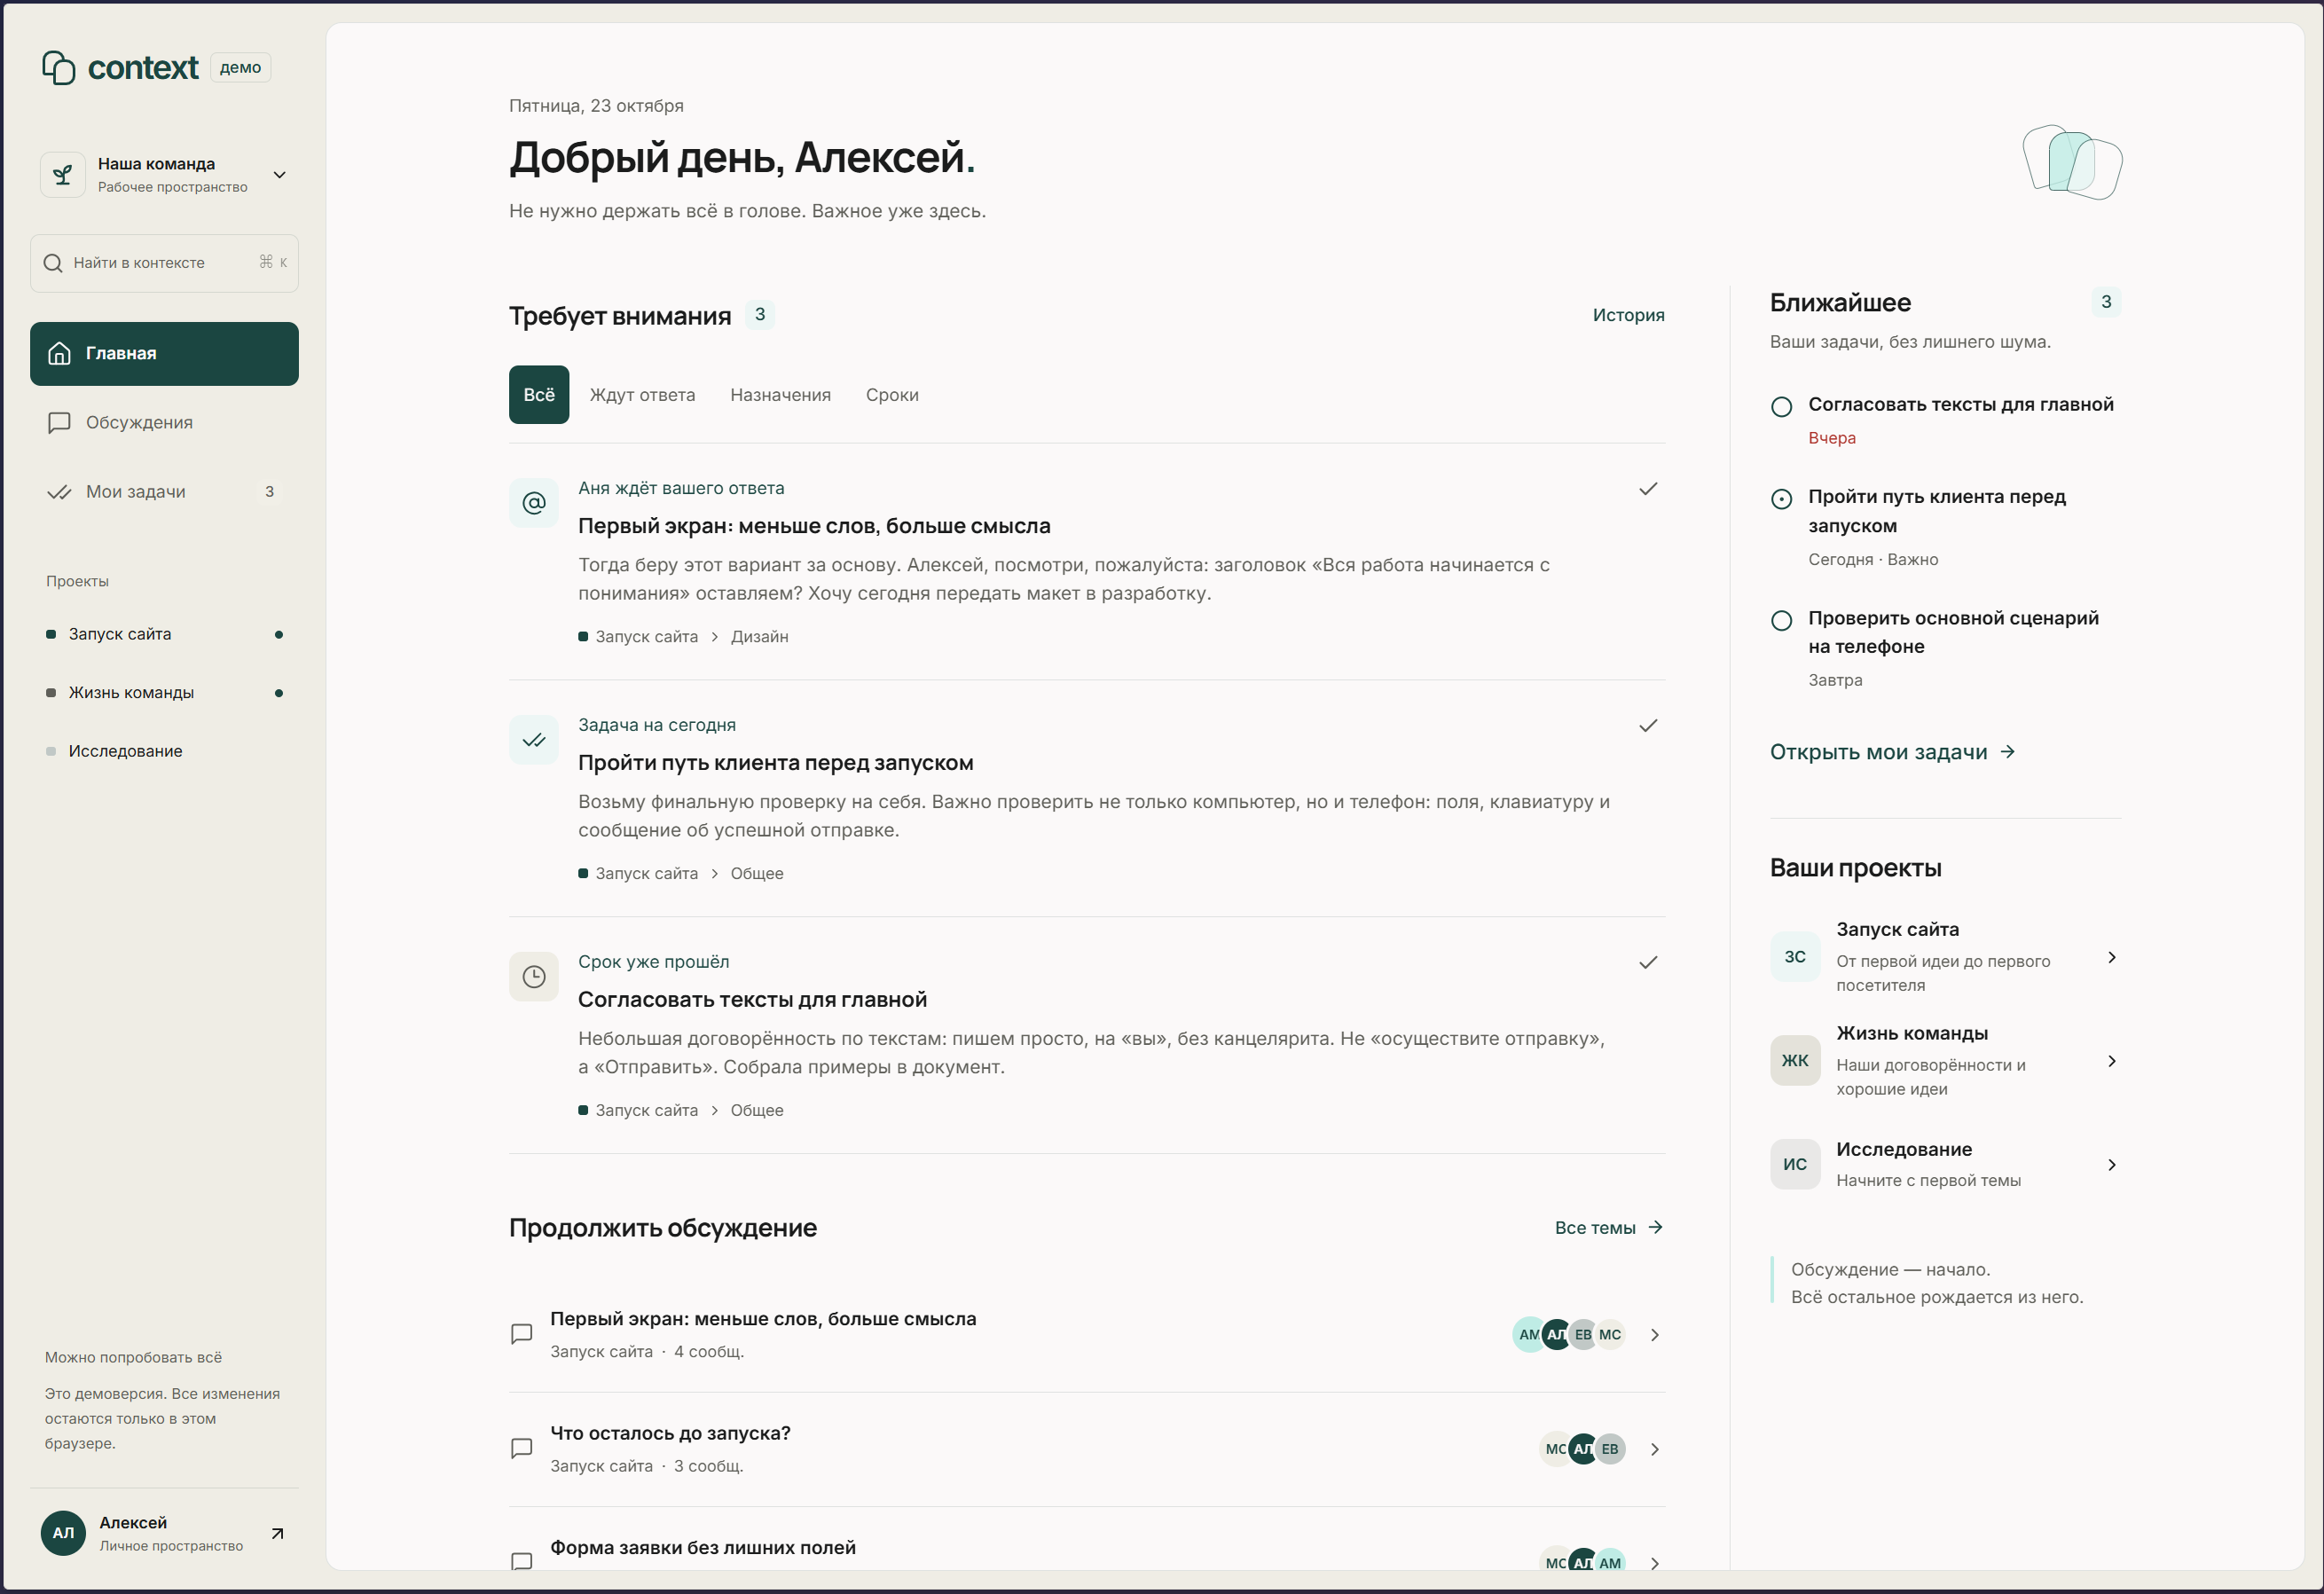Image resolution: width=2324 pixels, height=1594 pixels.
Task: Expand Что осталось до запуска? thread chevron
Action: click(1655, 1449)
